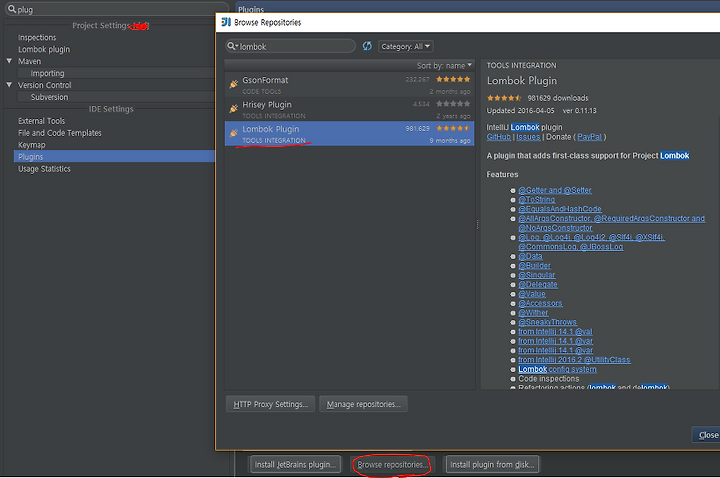
Task: Click the Hrisey Plugin icon
Action: 234,109
